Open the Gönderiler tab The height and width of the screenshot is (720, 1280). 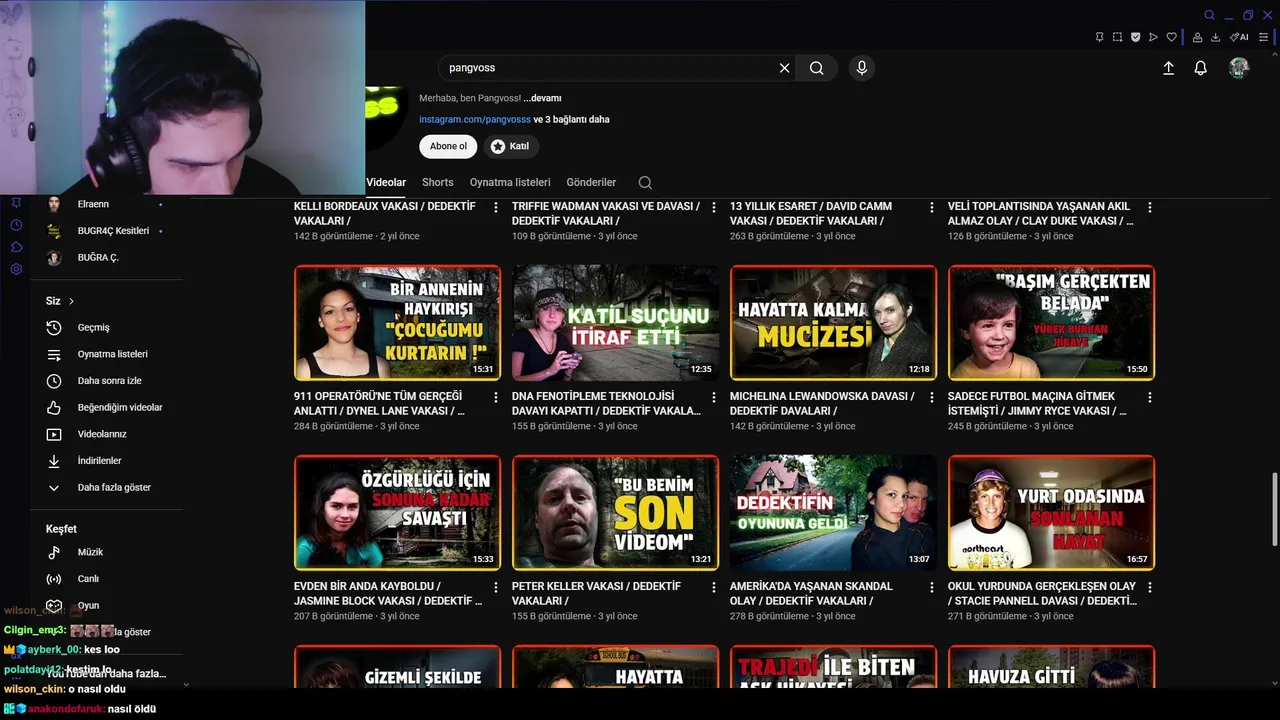(x=591, y=182)
